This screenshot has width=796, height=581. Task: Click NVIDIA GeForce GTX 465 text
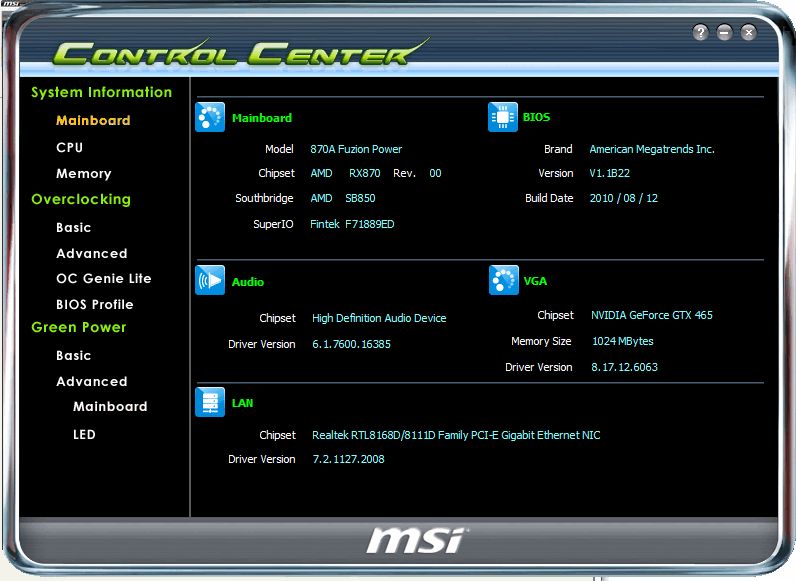pyautogui.click(x=652, y=315)
